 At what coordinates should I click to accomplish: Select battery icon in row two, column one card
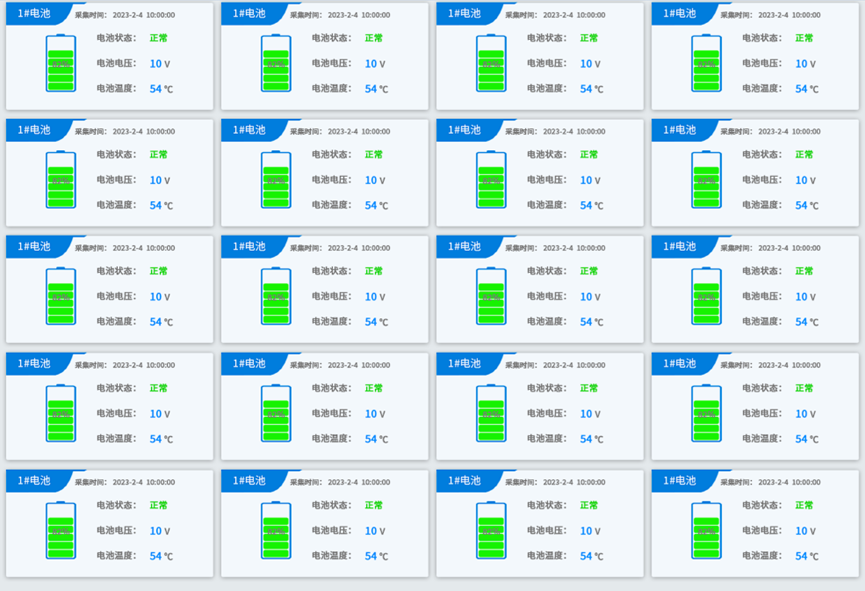point(61,179)
